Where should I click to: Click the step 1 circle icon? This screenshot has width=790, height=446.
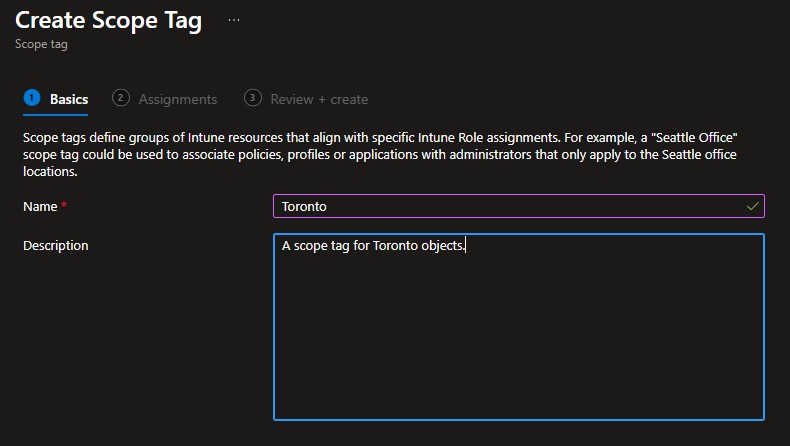(x=31, y=98)
